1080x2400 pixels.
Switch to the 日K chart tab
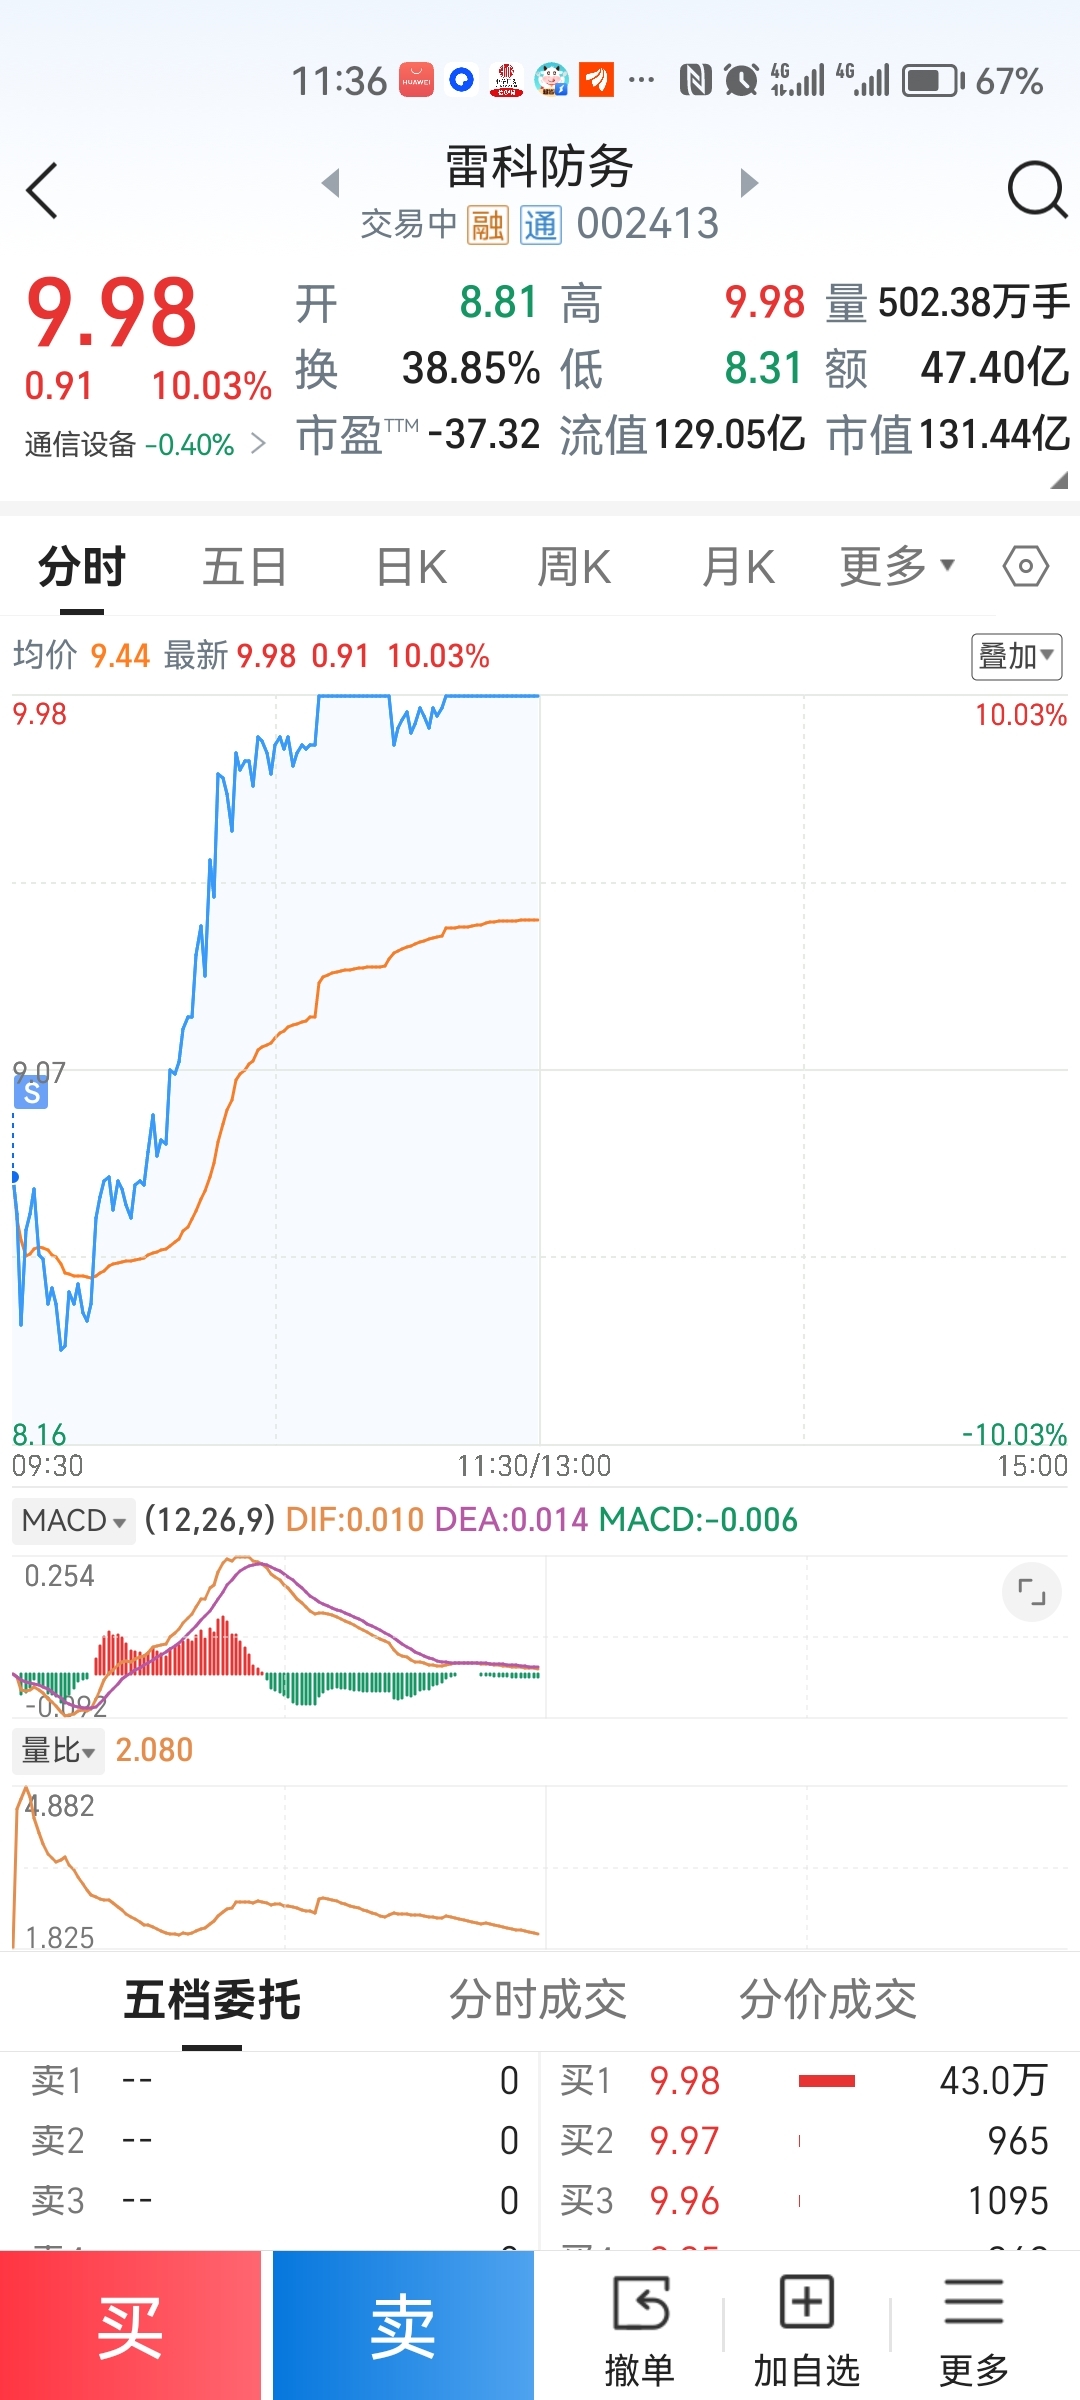click(411, 567)
